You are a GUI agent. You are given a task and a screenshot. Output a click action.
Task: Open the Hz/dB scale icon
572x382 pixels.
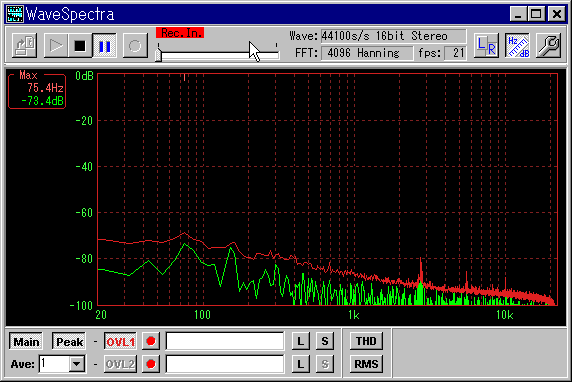[x=518, y=46]
